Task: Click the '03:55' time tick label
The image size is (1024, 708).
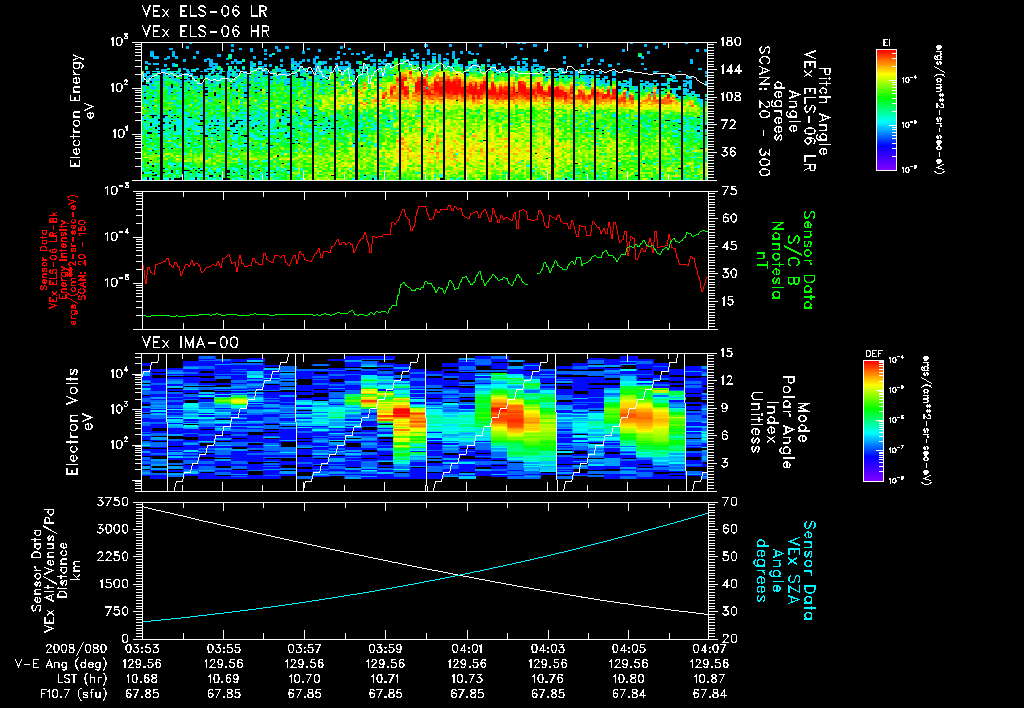Action: click(223, 650)
